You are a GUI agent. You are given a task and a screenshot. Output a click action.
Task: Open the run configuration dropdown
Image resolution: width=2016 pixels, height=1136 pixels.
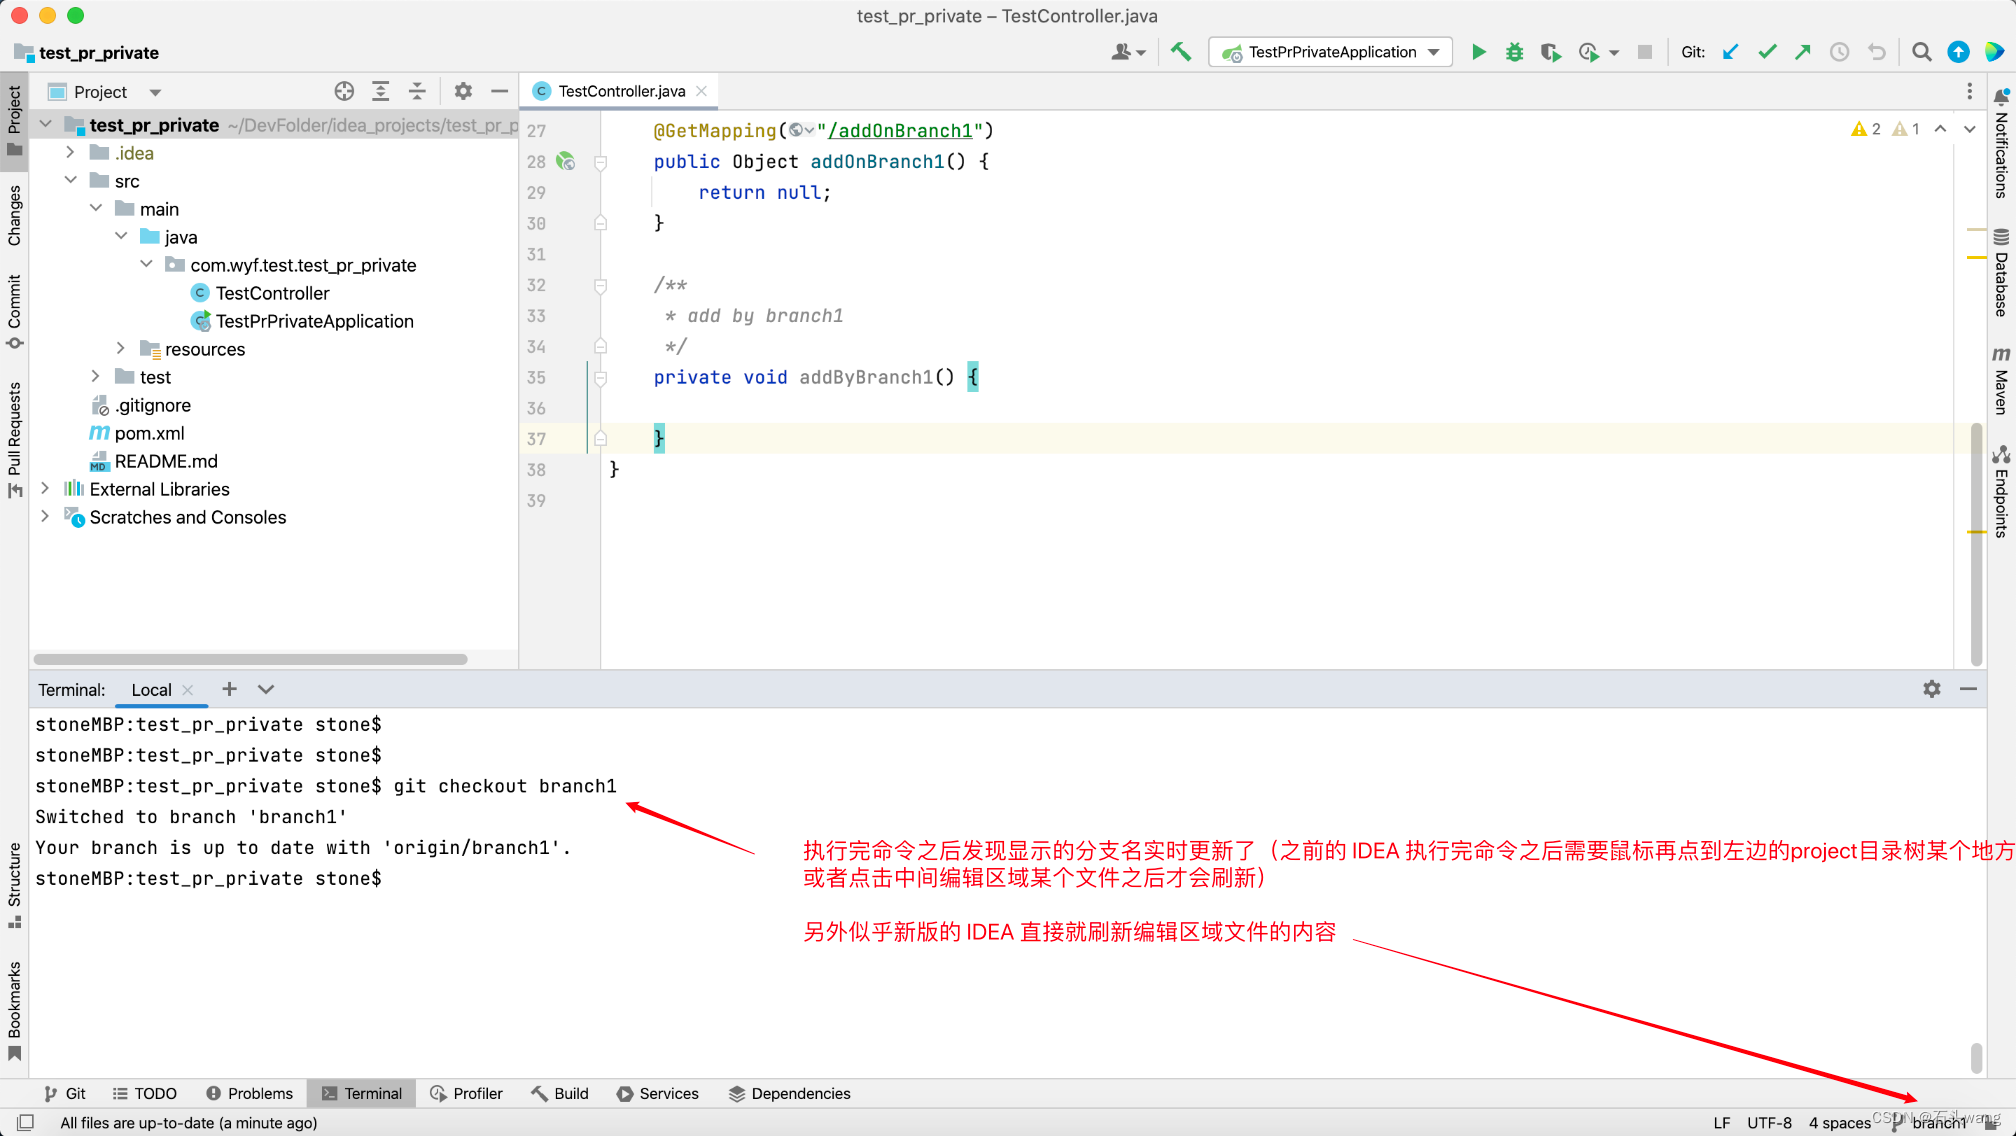(1330, 52)
